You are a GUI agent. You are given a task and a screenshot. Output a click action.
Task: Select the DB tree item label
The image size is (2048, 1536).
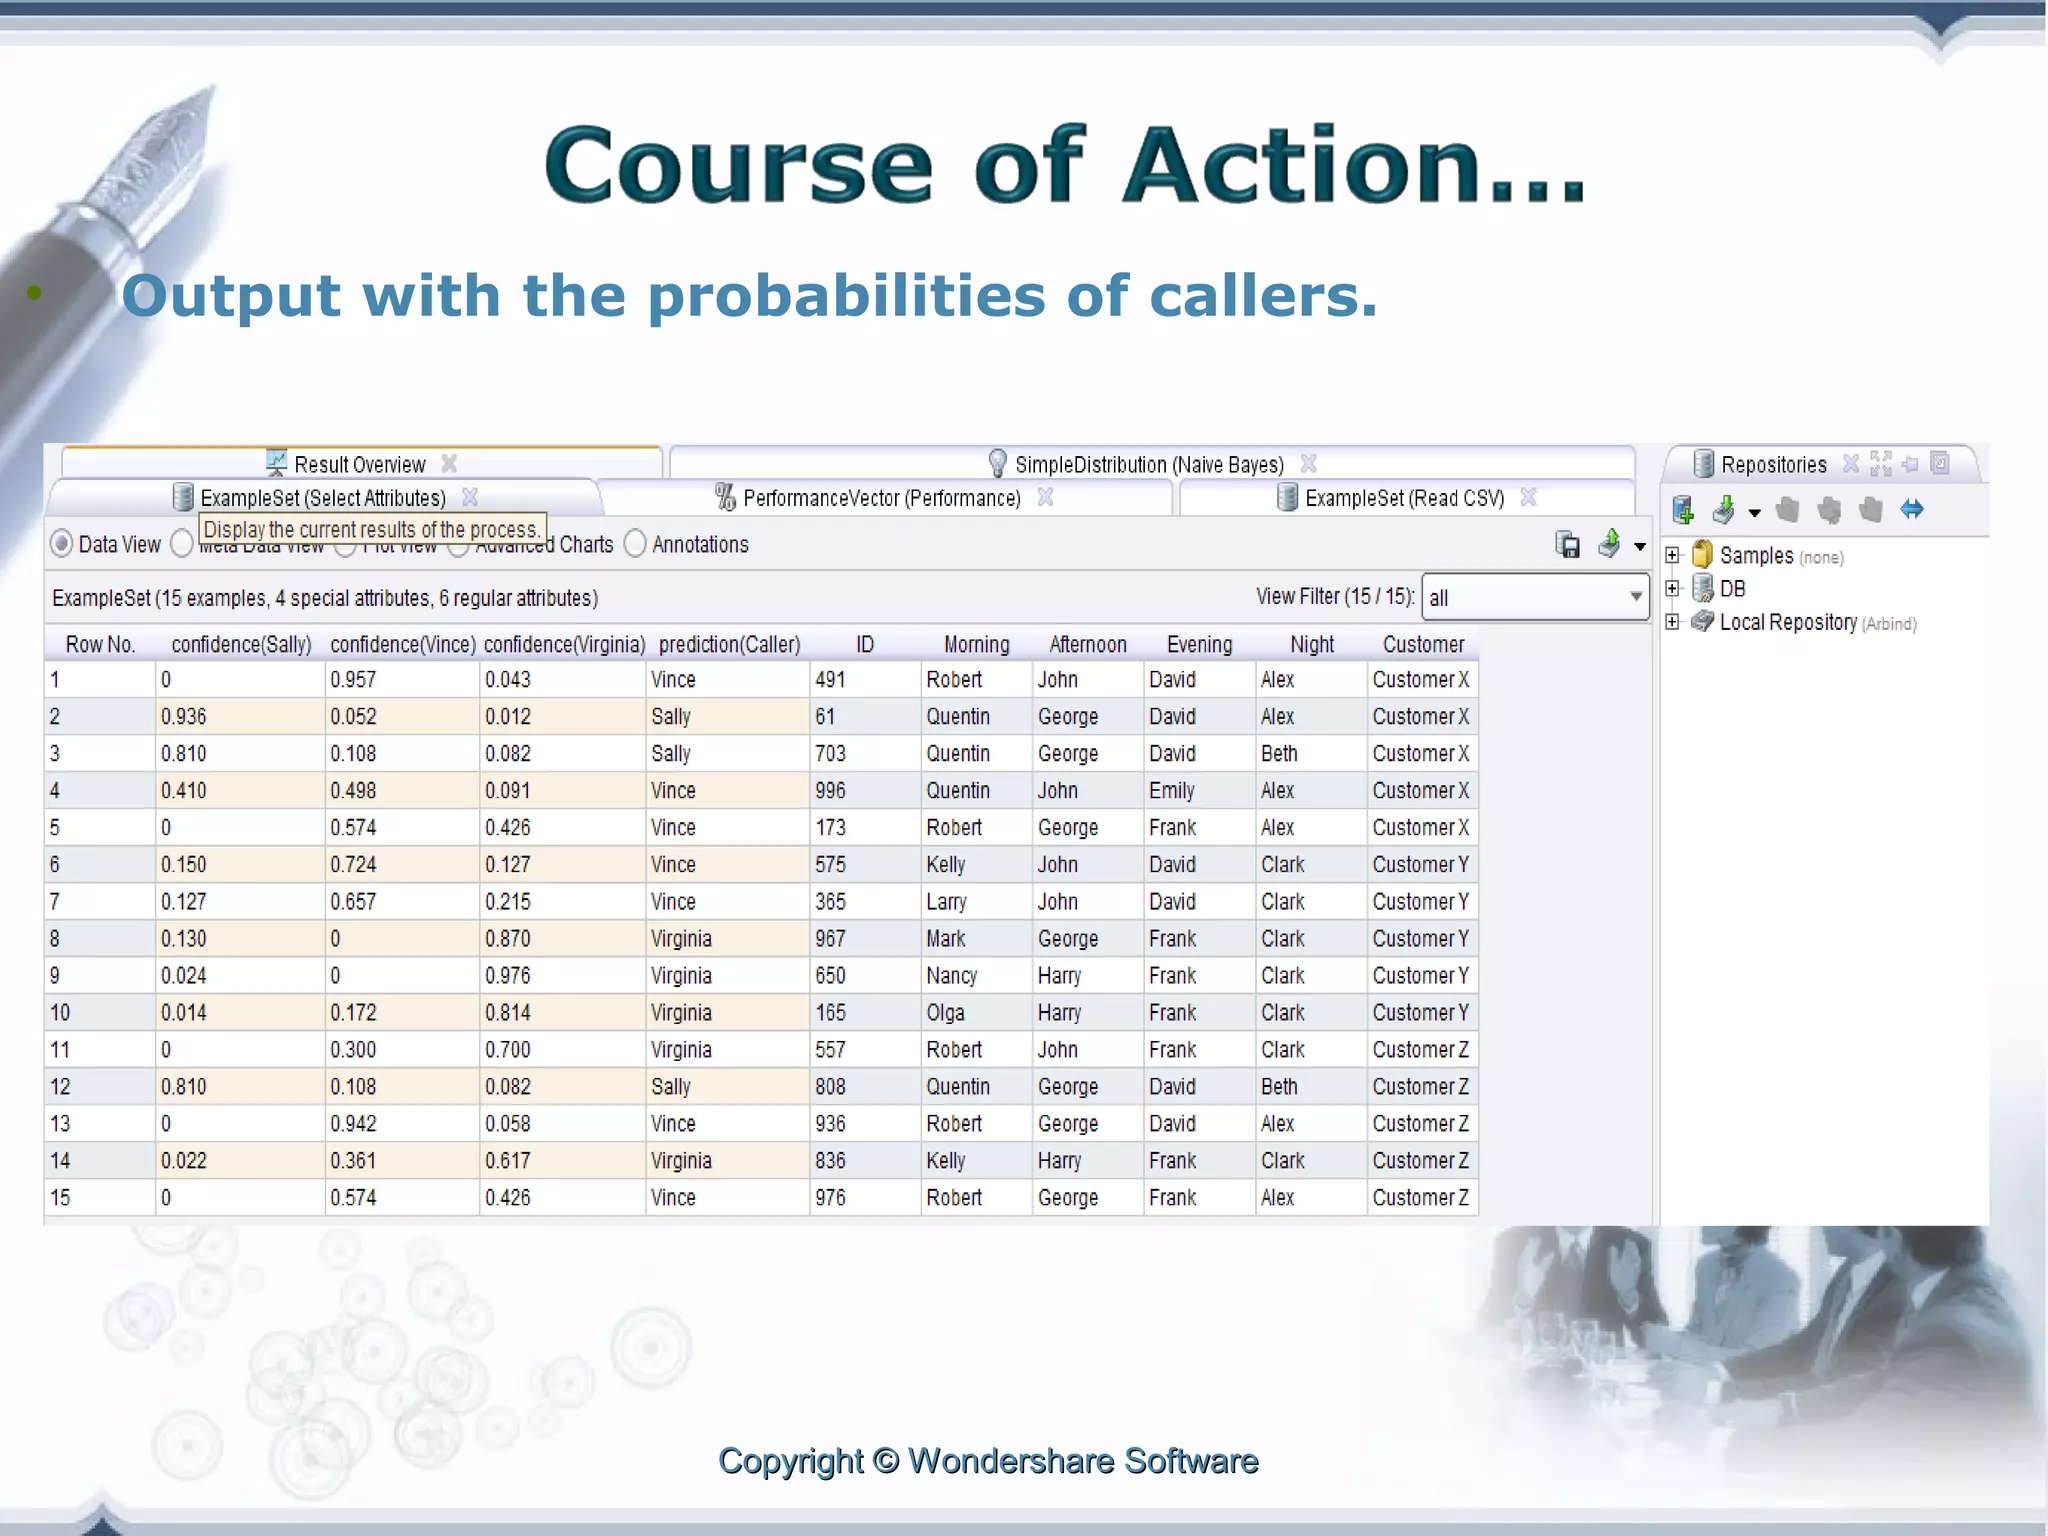(x=1732, y=589)
